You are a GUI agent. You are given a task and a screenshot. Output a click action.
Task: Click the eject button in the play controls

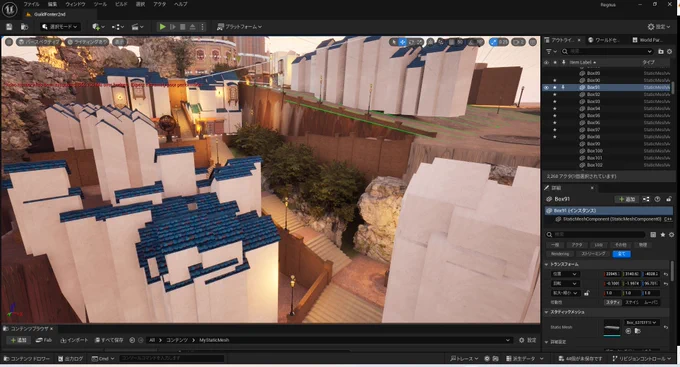[193, 27]
